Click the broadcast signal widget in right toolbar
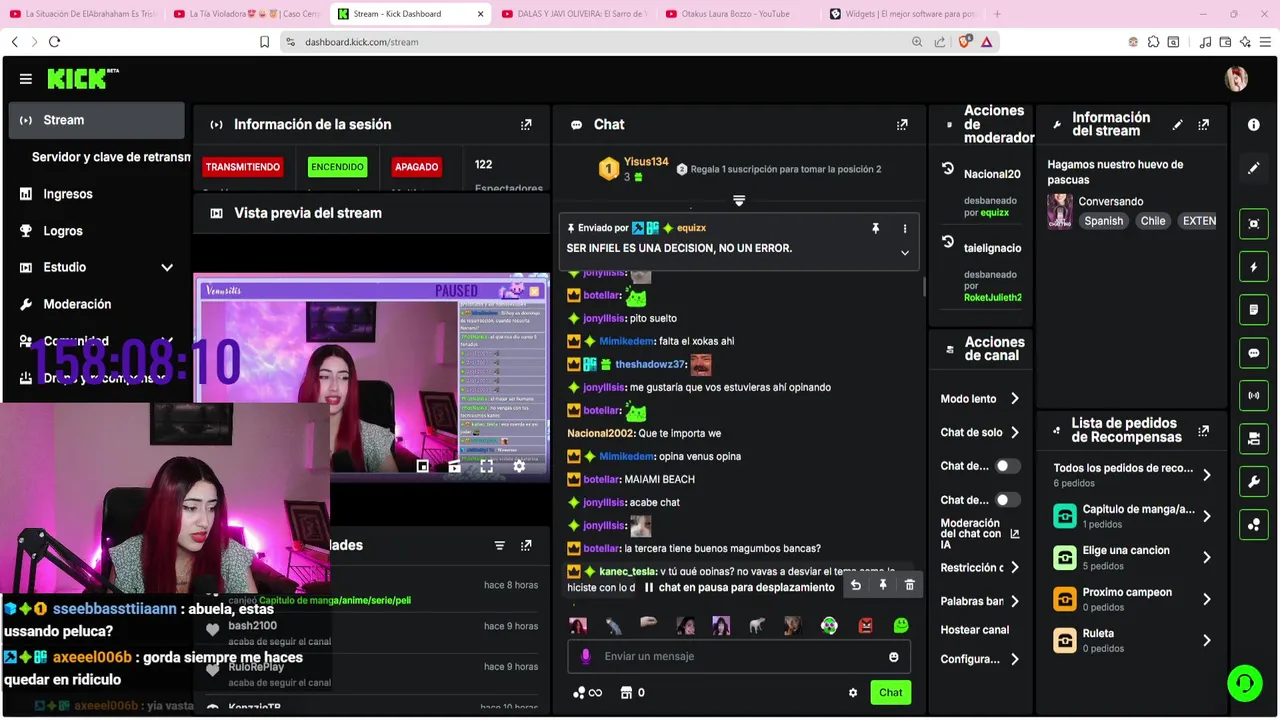This screenshot has width=1280, height=720. click(1254, 396)
